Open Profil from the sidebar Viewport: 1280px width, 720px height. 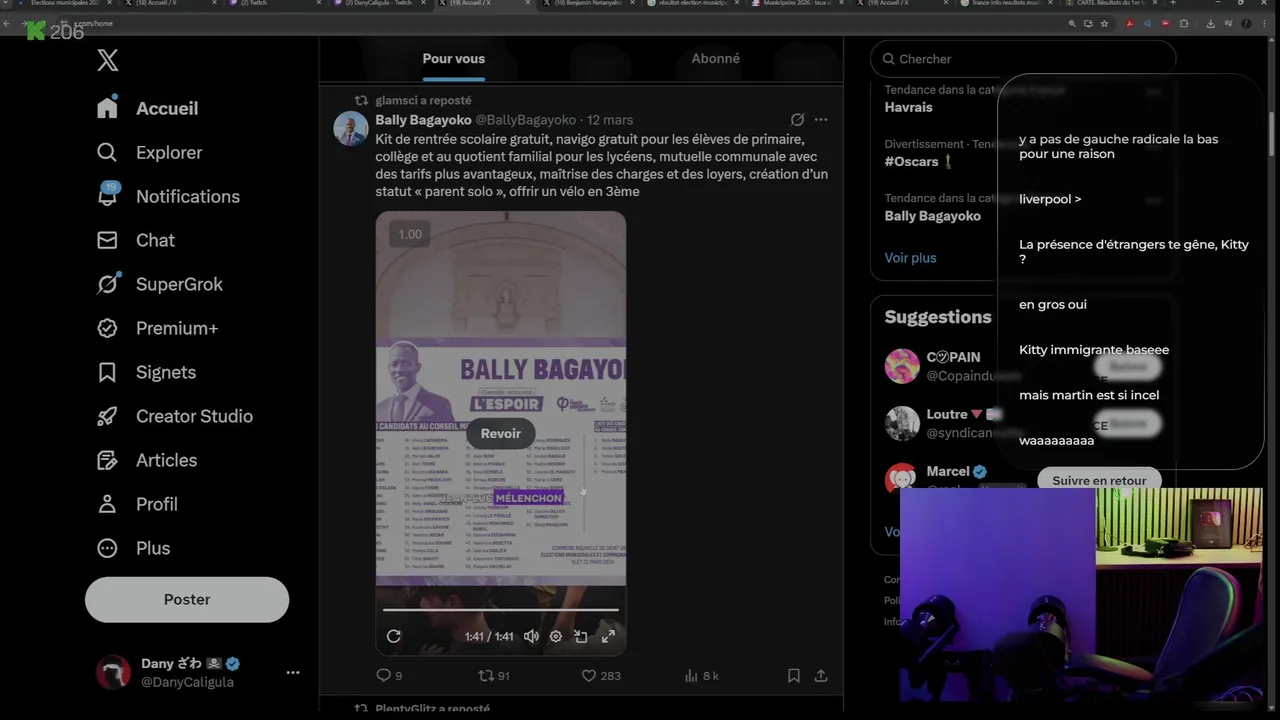[x=137, y=504]
